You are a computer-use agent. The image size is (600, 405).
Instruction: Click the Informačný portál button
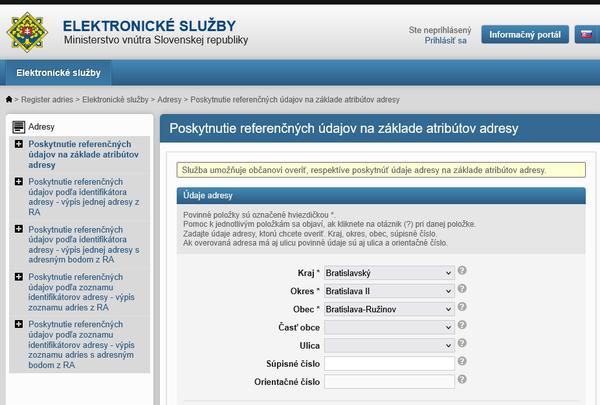pyautogui.click(x=523, y=35)
